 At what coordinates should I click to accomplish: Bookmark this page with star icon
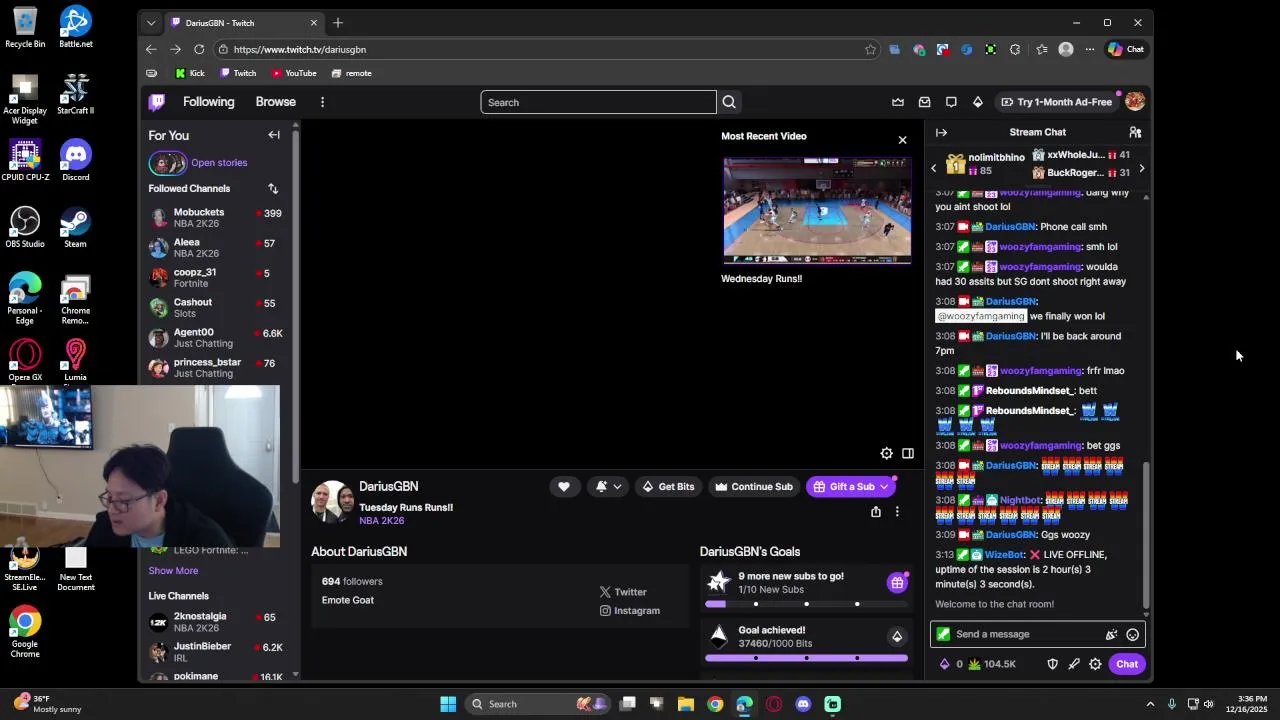click(870, 49)
